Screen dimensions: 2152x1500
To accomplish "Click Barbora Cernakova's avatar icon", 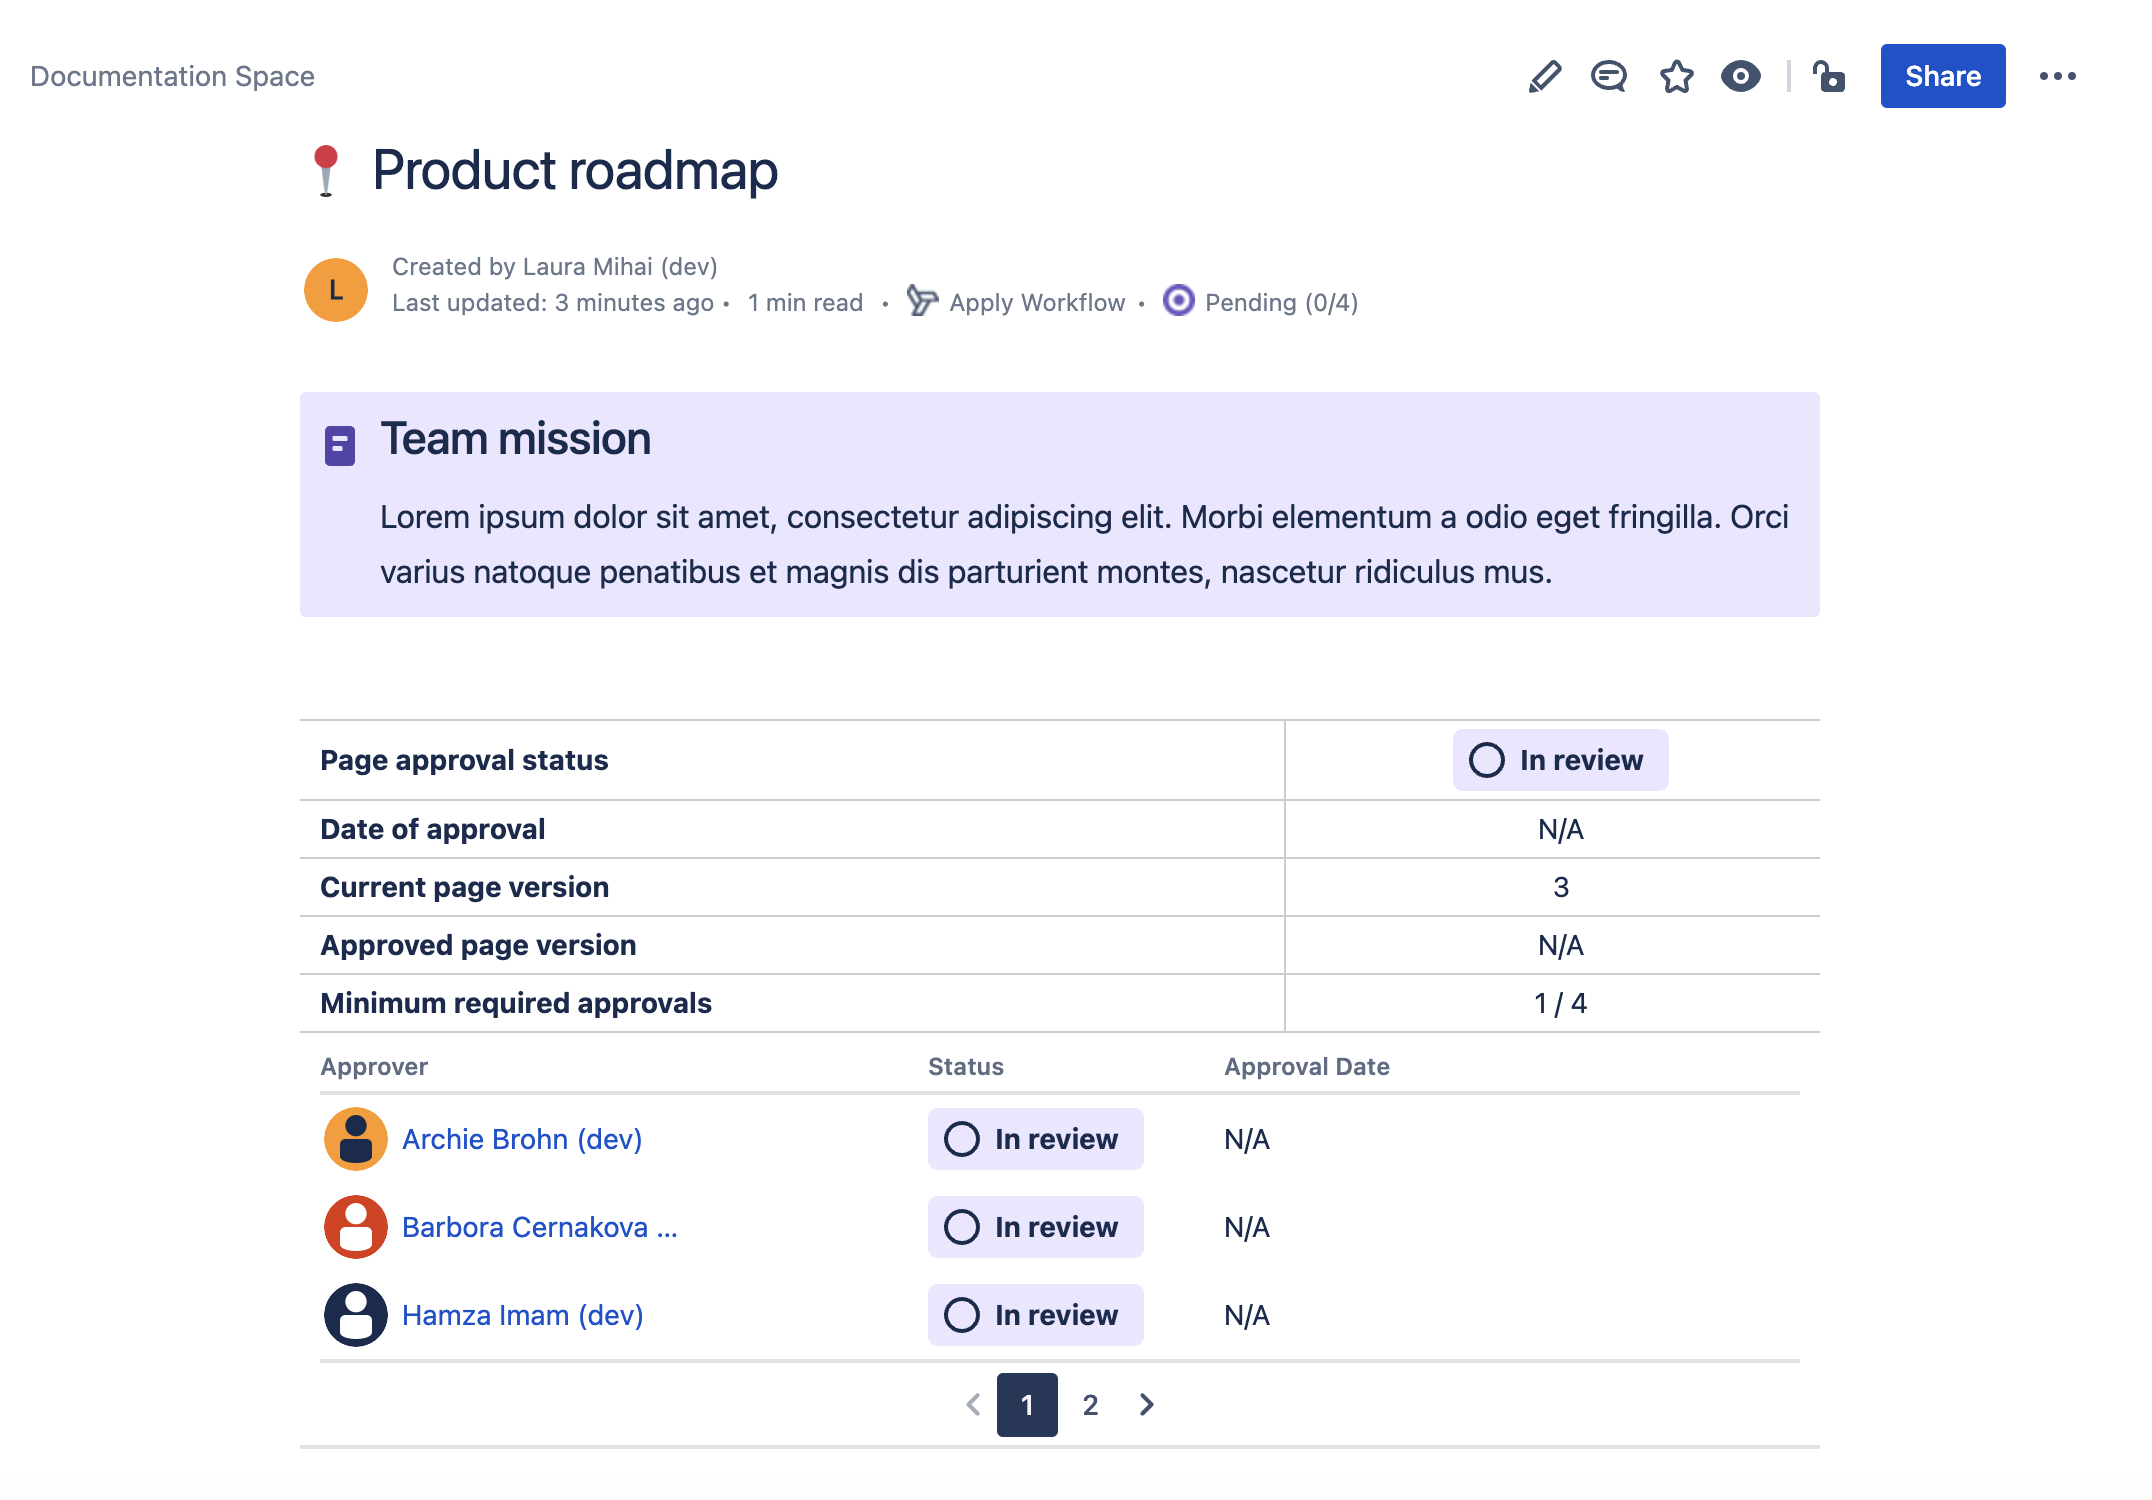I will [x=355, y=1227].
